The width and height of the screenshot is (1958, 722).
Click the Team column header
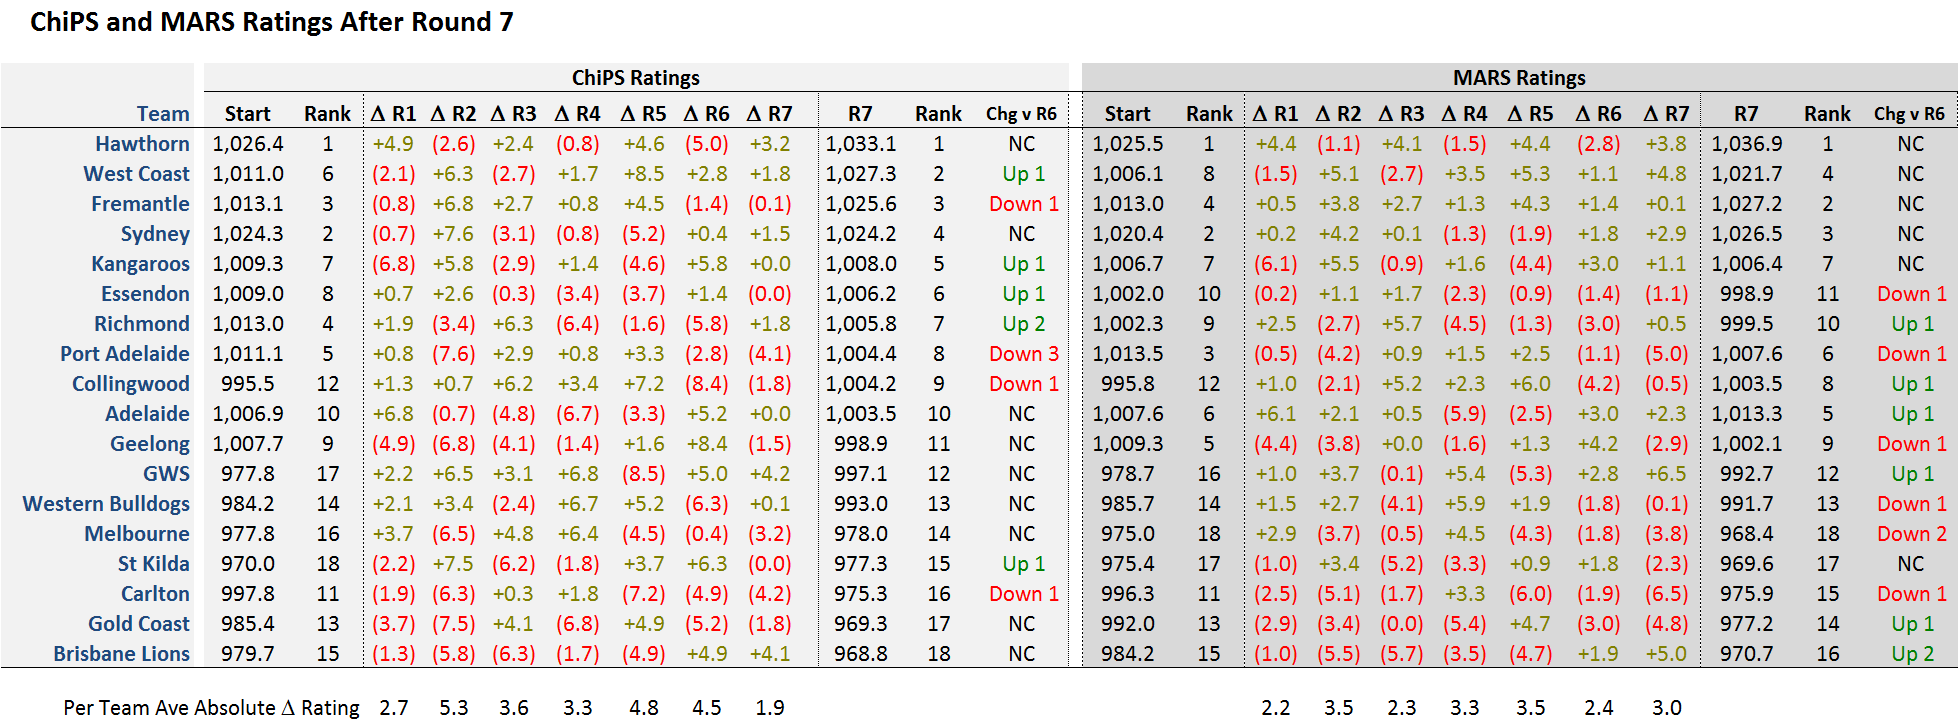(x=163, y=114)
